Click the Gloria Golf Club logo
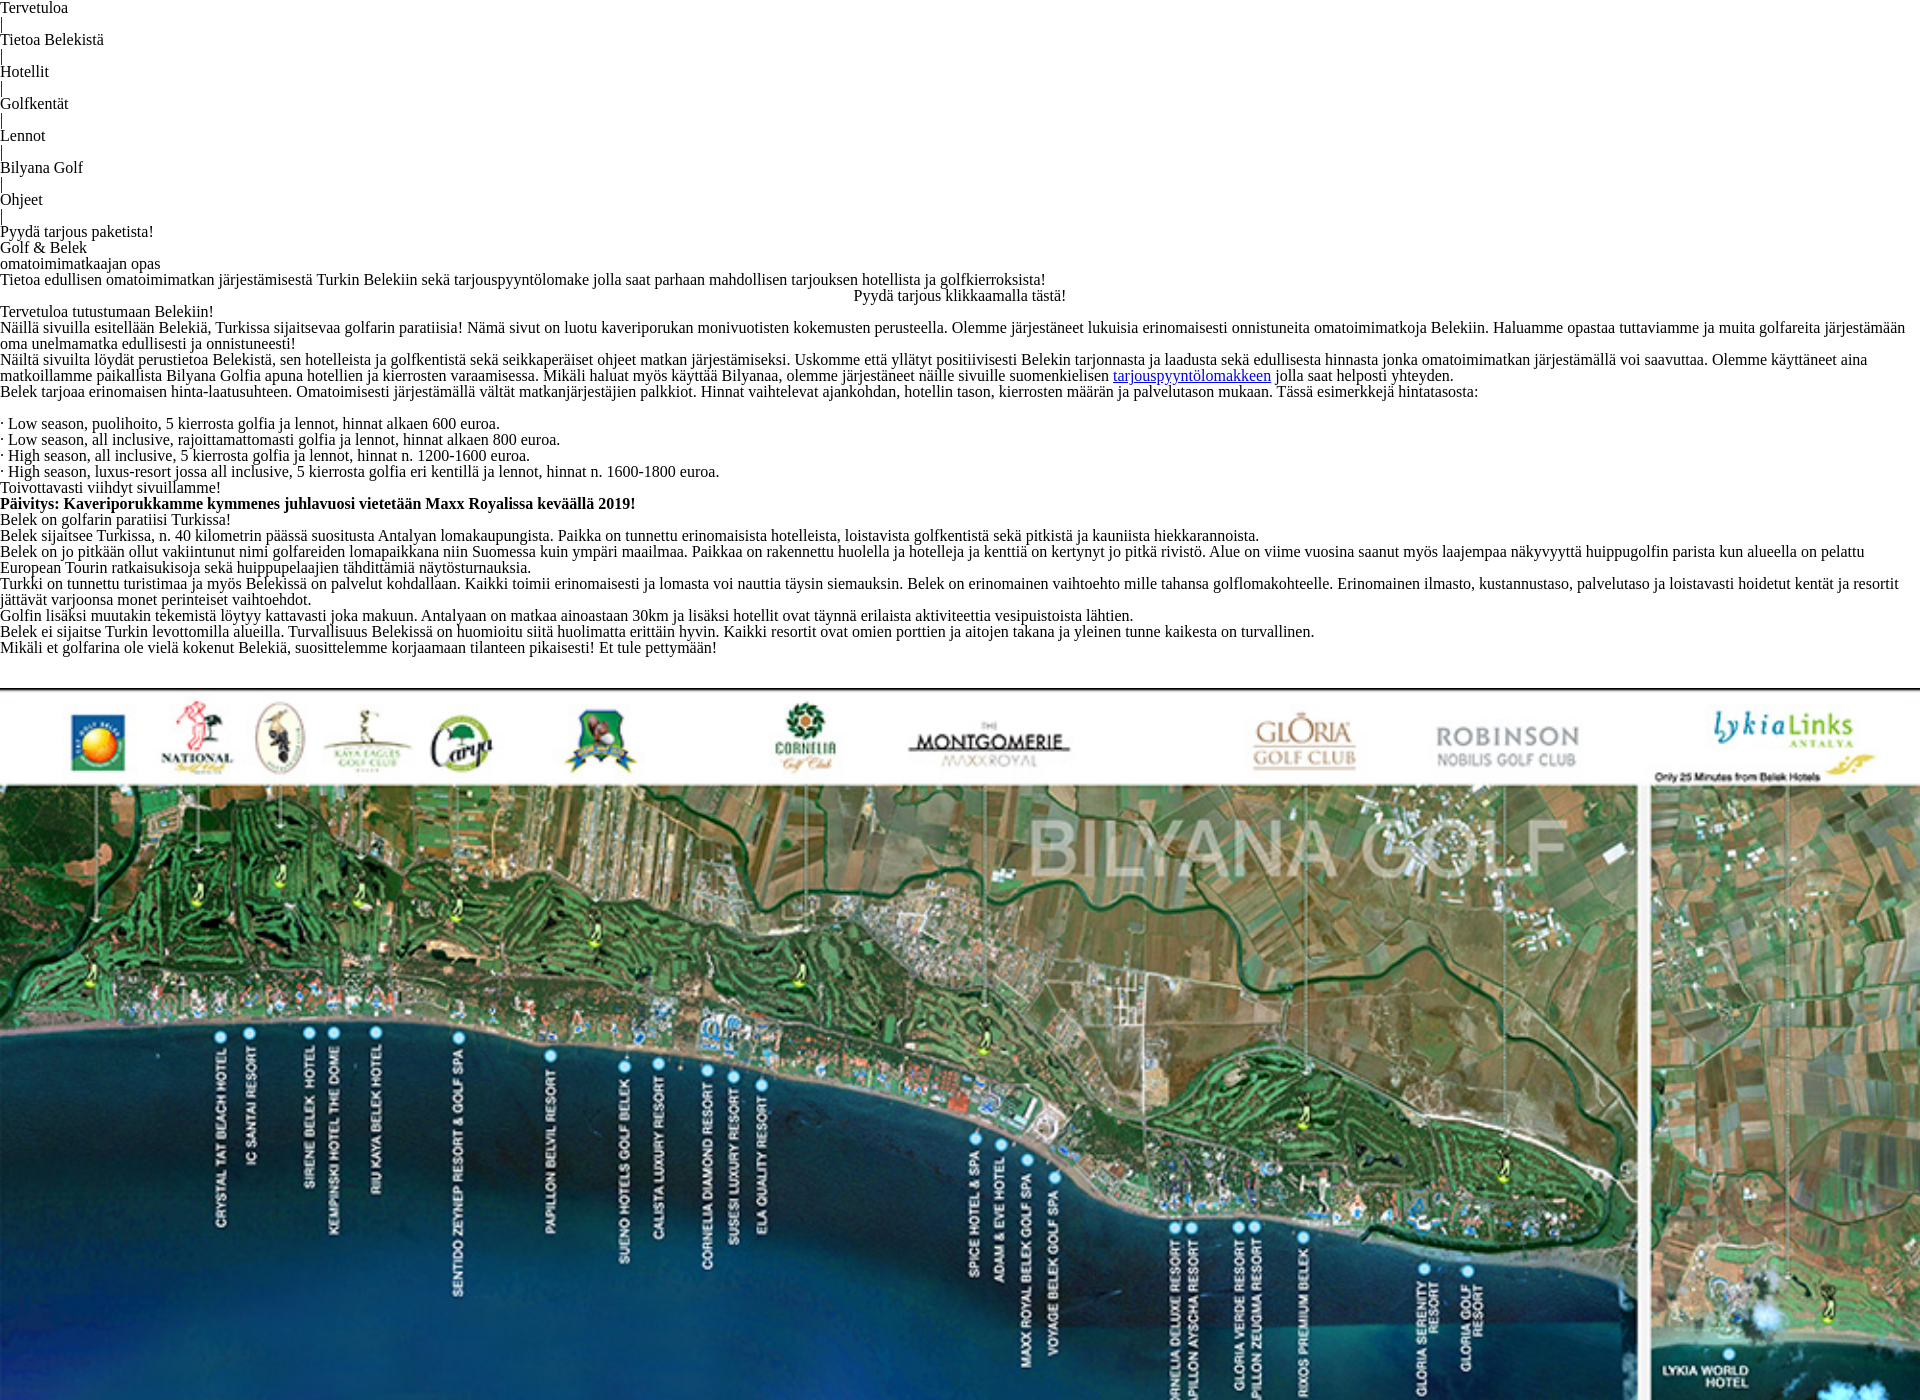The width and height of the screenshot is (1920, 1400). 1304,741
